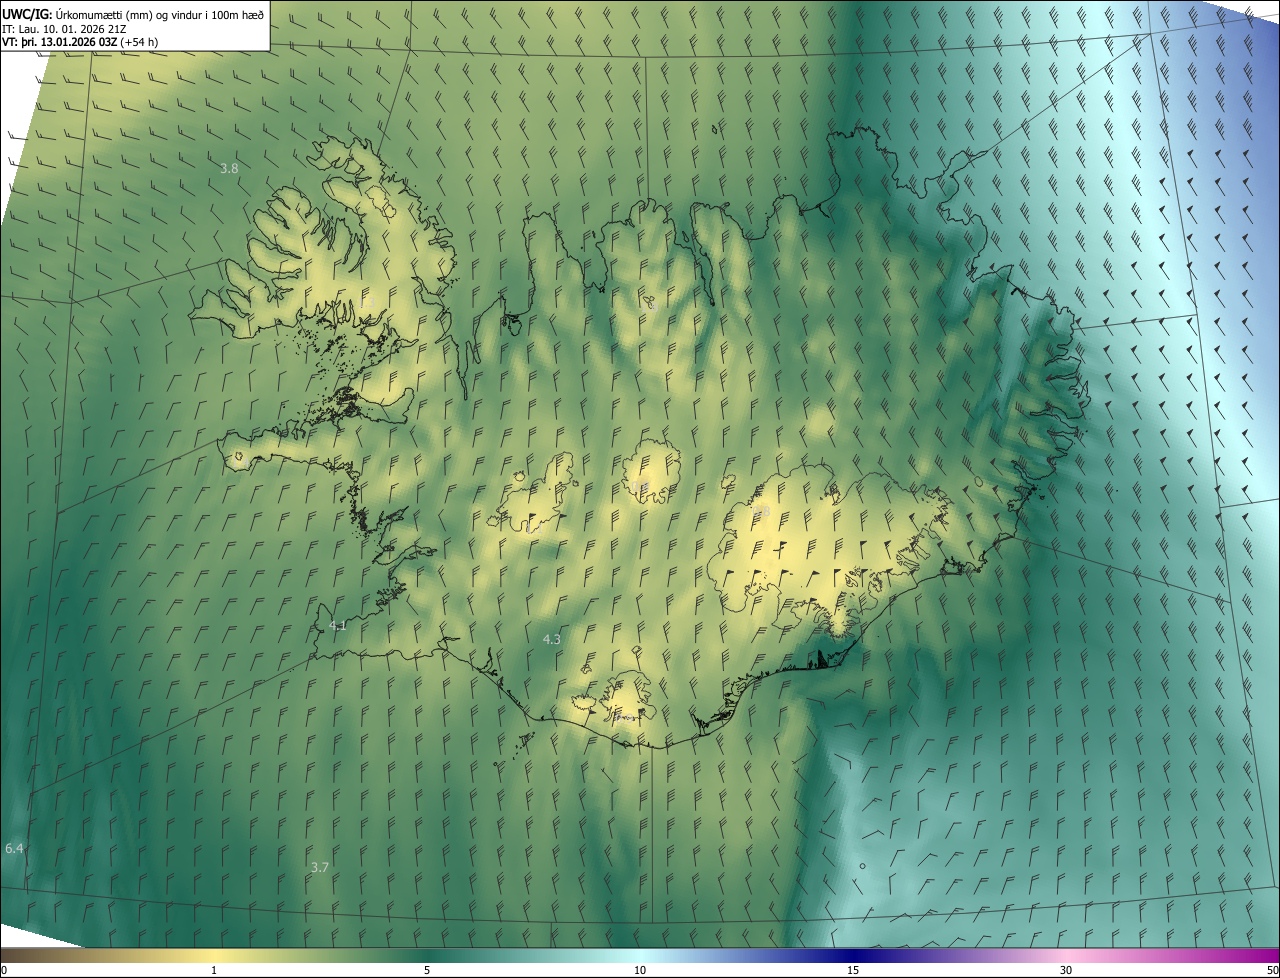1280x978 pixels.
Task: Click the '1' tick on the colour scale
Action: (214, 970)
